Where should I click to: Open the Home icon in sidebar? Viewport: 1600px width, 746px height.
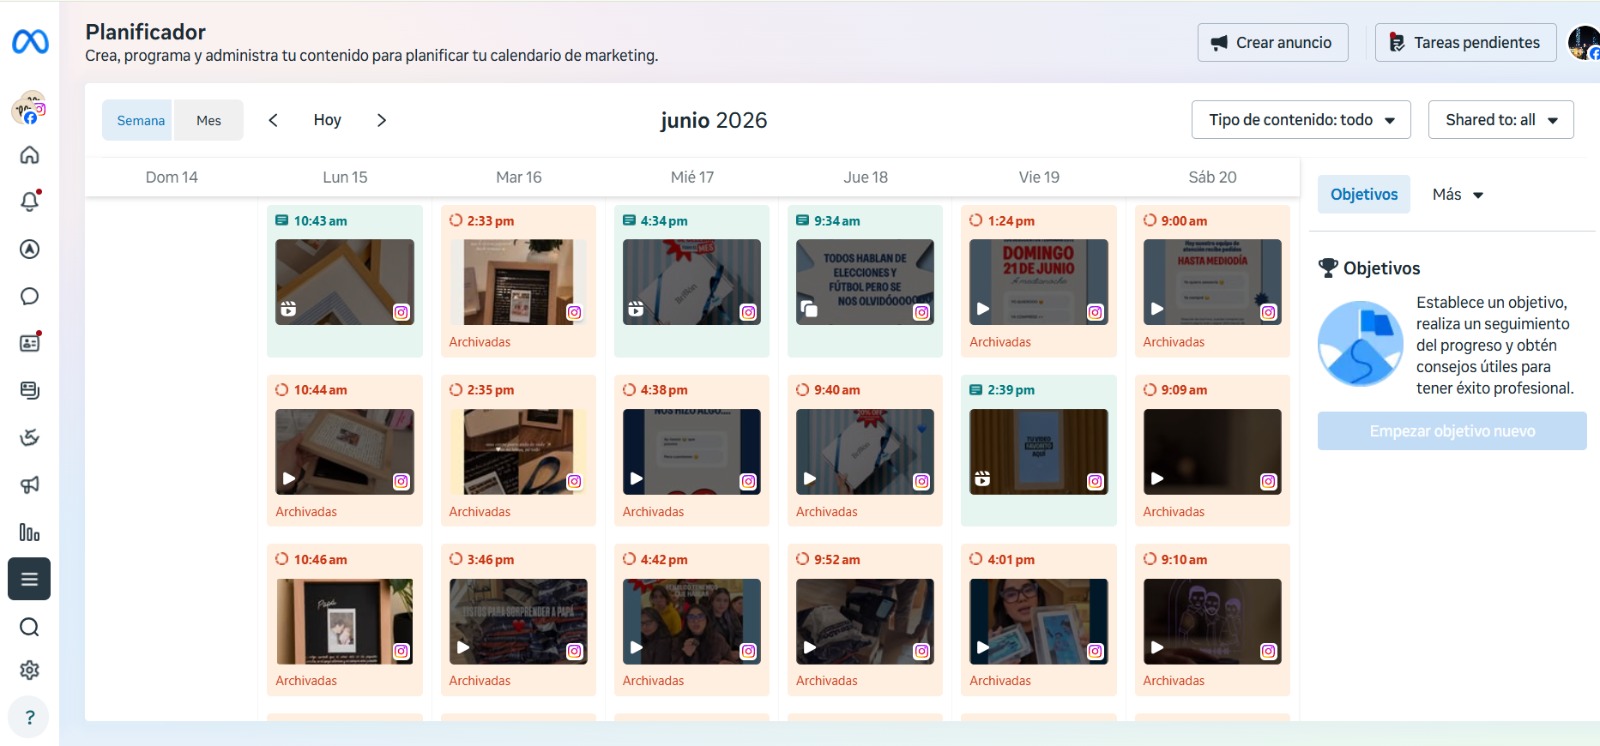click(30, 155)
